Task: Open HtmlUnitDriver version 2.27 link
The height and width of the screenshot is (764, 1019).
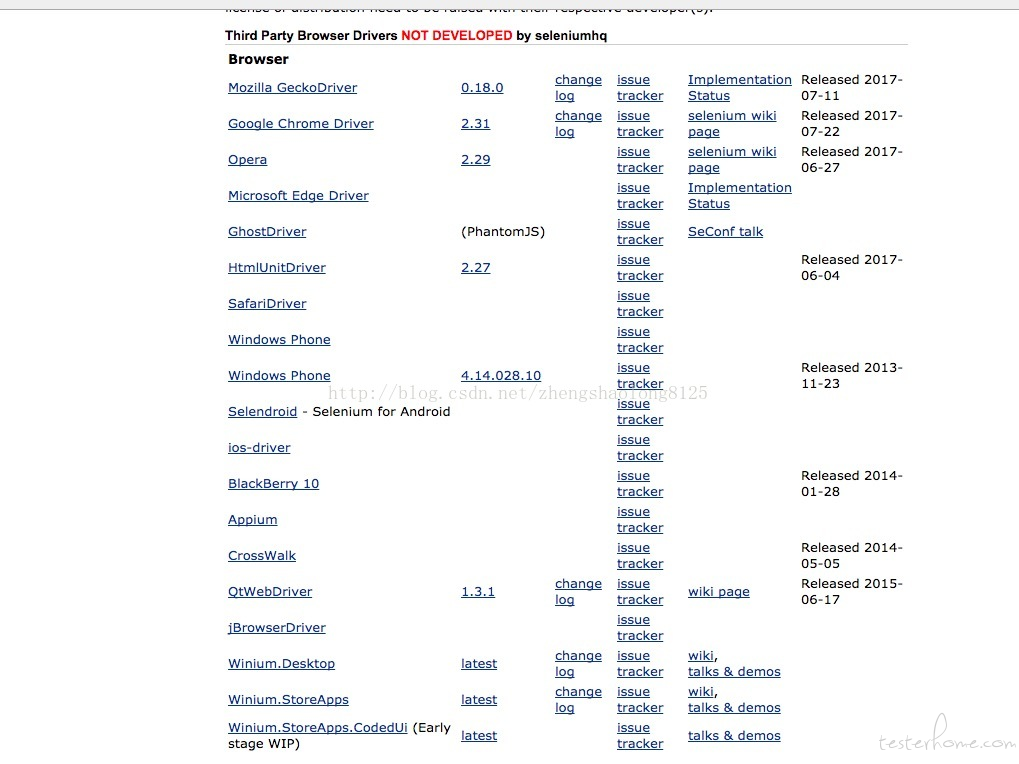Action: (x=476, y=268)
